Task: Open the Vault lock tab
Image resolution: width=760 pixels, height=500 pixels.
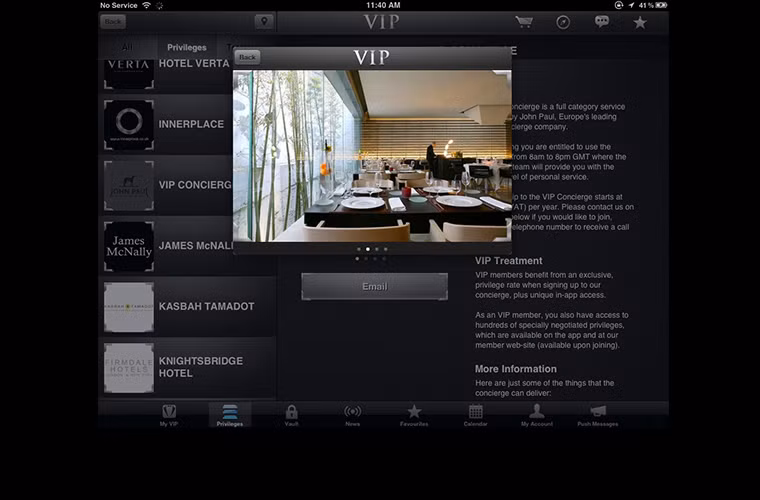Action: point(291,415)
